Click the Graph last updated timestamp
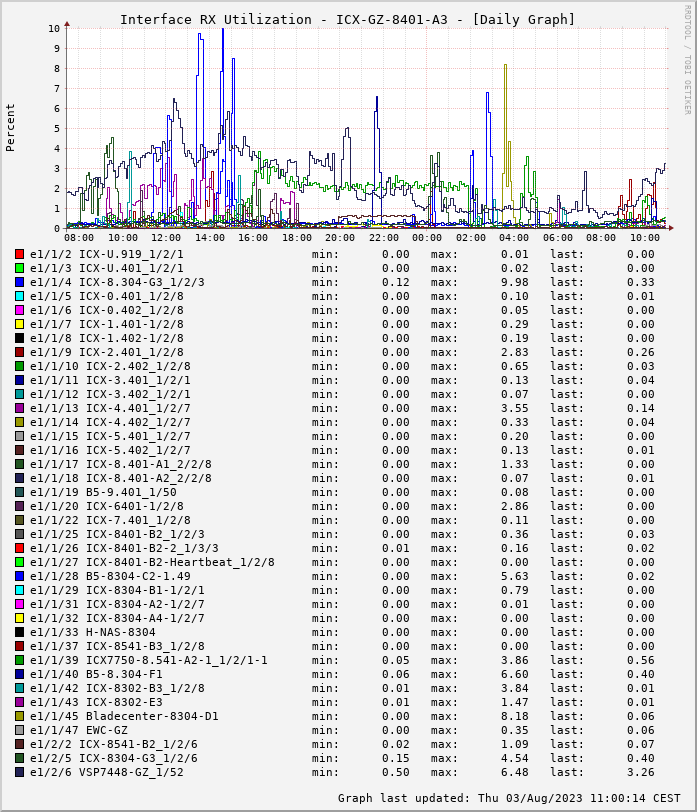This screenshot has height=812, width=697. tap(509, 798)
